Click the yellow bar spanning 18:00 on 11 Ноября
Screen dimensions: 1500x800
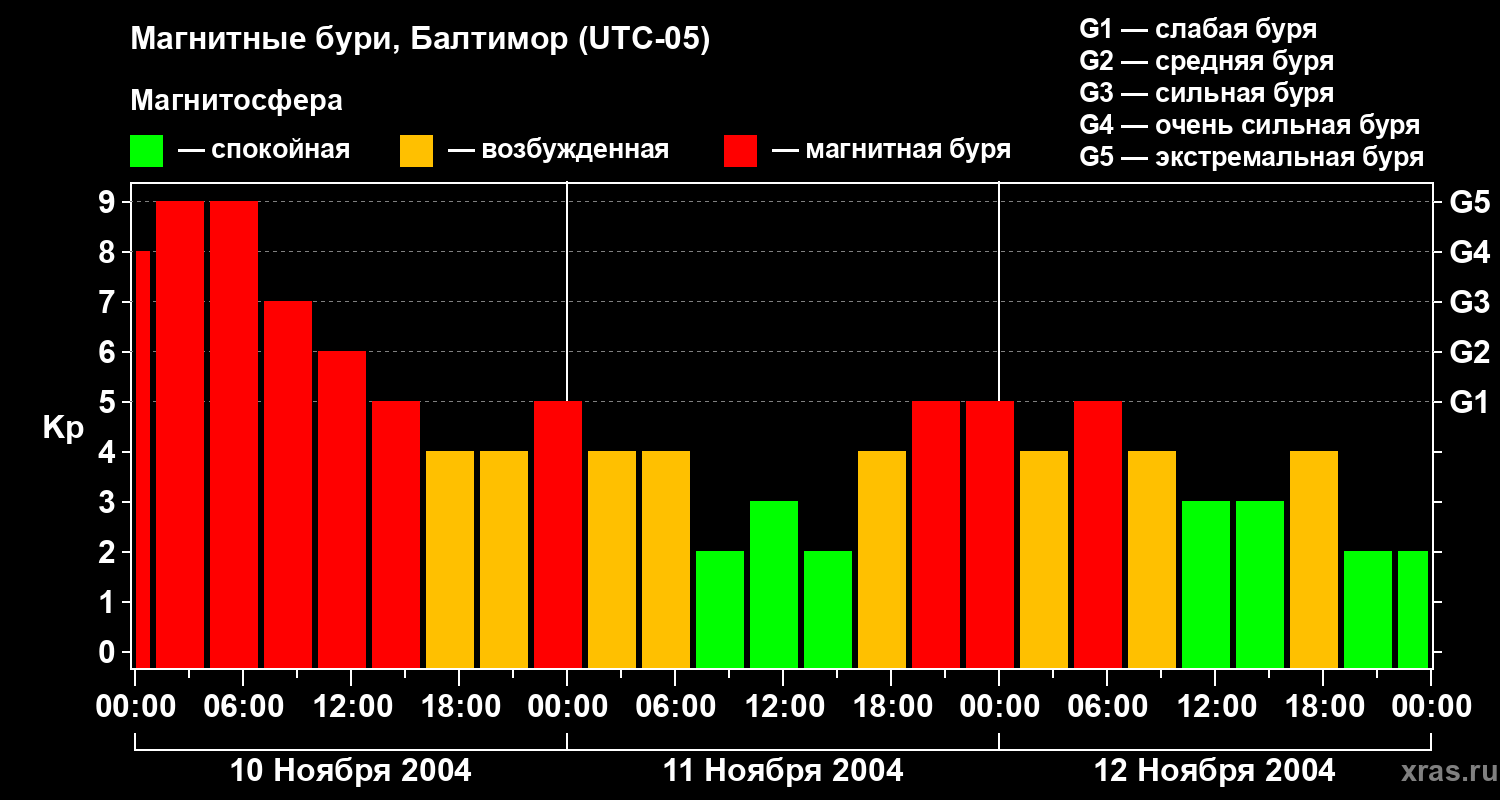coord(882,559)
